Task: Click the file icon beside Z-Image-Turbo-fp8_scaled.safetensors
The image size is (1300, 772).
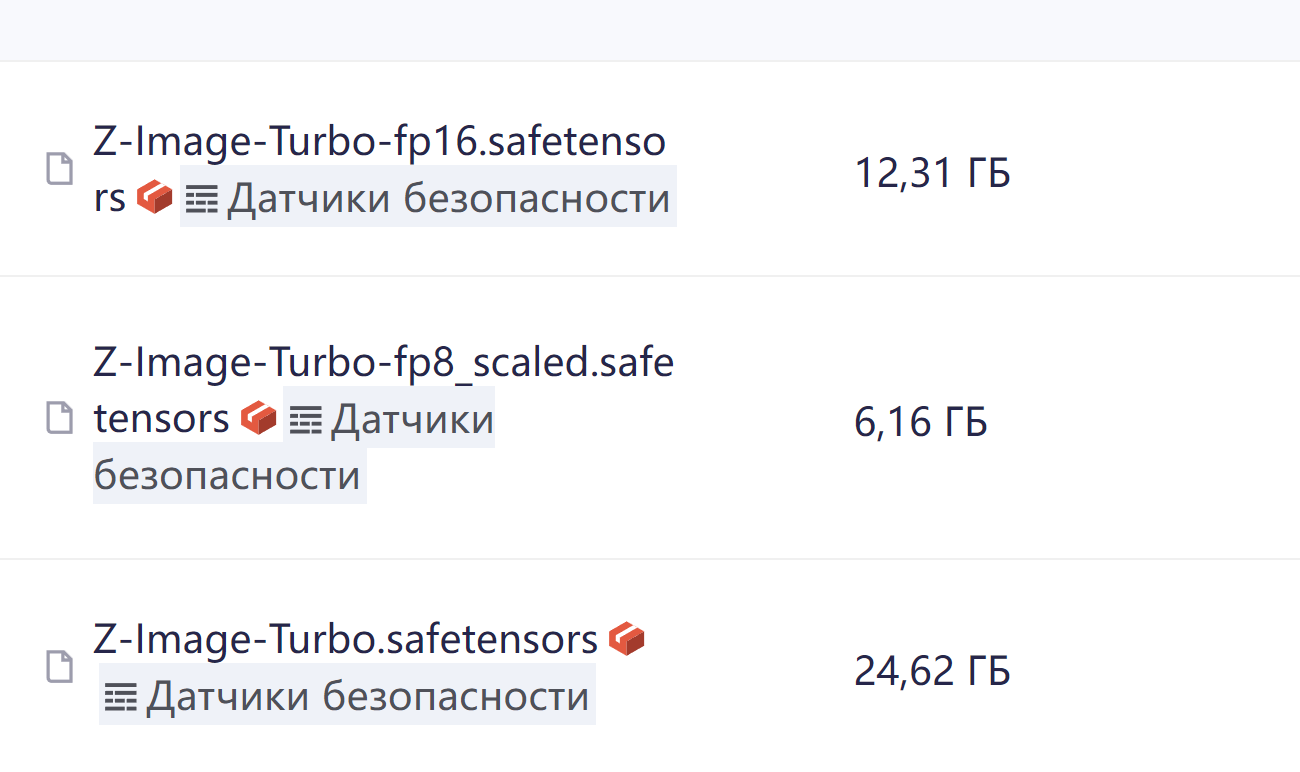Action: pyautogui.click(x=60, y=418)
